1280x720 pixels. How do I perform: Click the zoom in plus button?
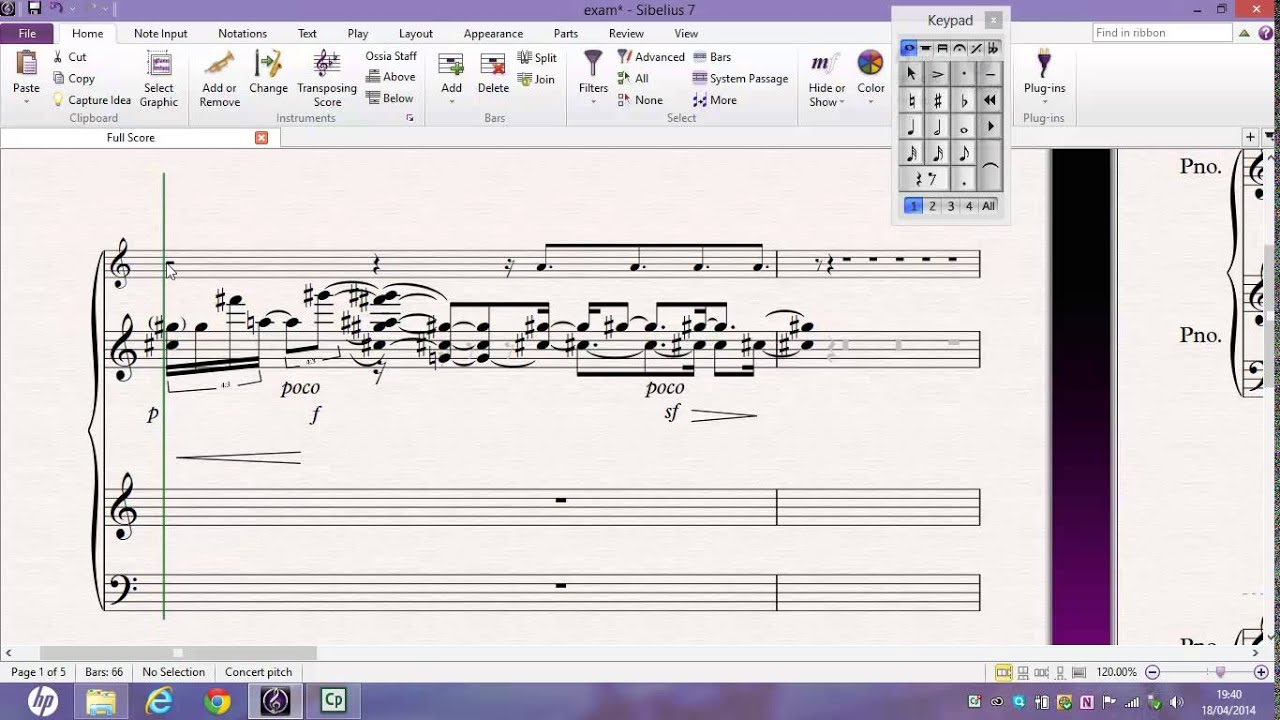pyautogui.click(x=1261, y=672)
